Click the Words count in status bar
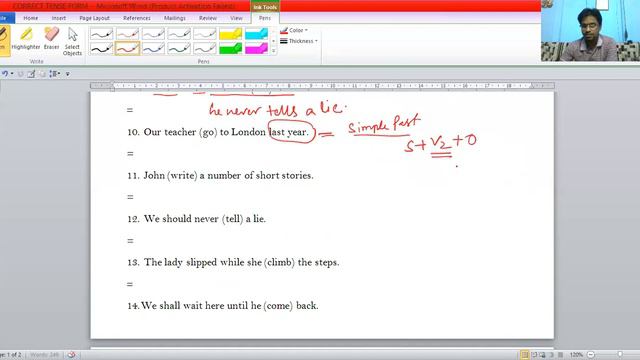The height and width of the screenshot is (360, 640). (44, 355)
